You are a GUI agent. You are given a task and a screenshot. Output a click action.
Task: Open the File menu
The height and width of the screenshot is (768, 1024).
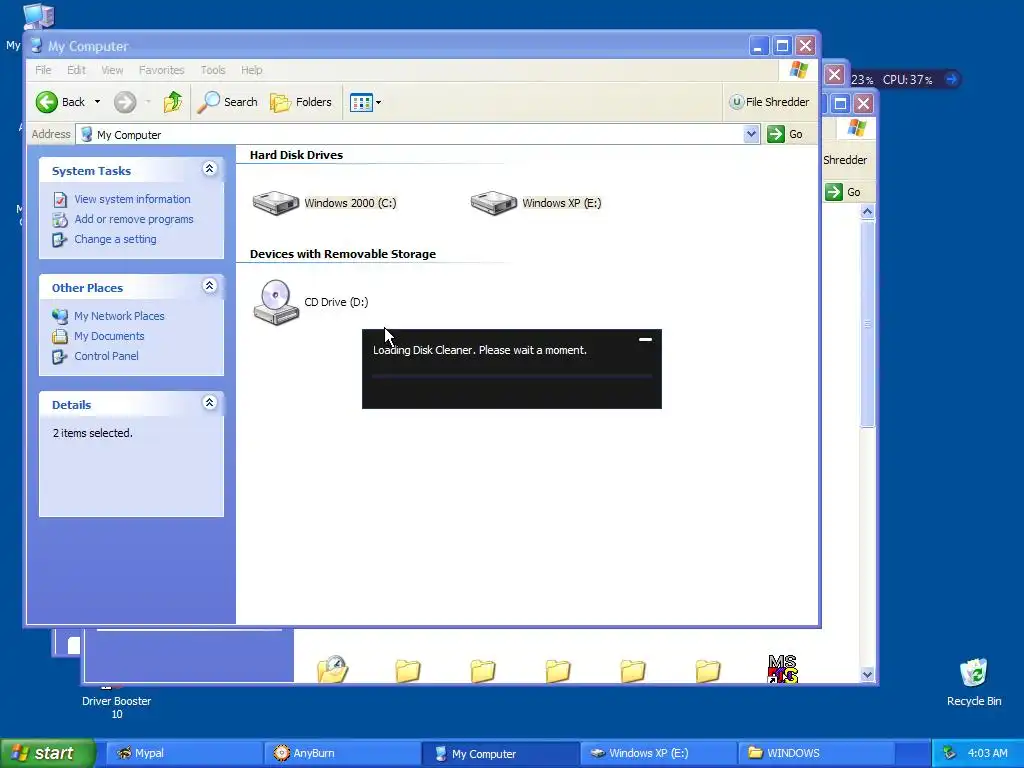[43, 70]
